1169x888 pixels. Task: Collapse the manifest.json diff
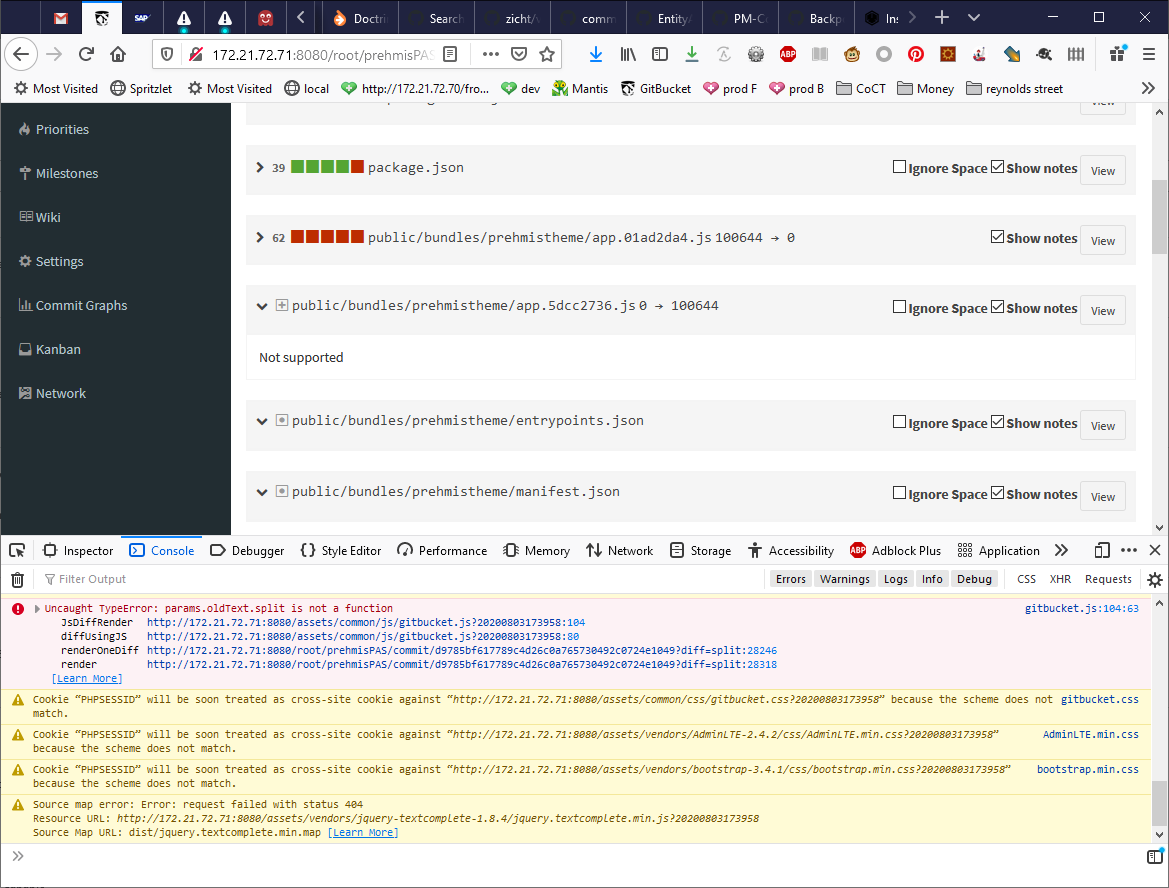tap(262, 492)
